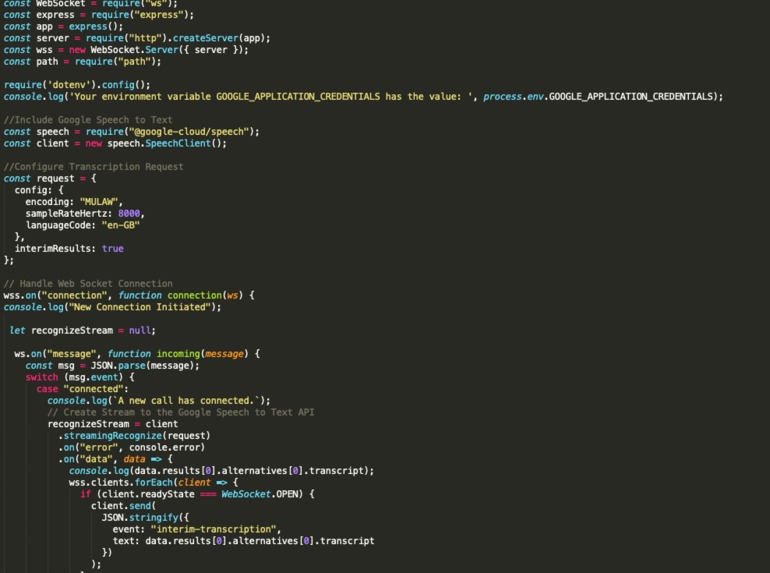Click the '//Include Google Speech to Text' comment
Image resolution: width=770 pixels, height=573 pixels.
pos(88,120)
